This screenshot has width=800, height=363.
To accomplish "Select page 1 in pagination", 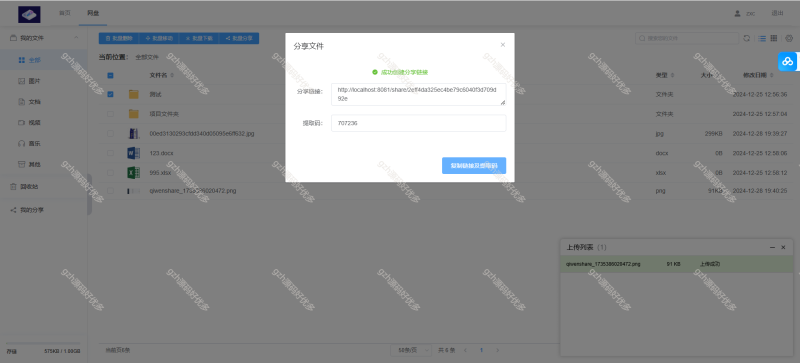I will click(481, 350).
